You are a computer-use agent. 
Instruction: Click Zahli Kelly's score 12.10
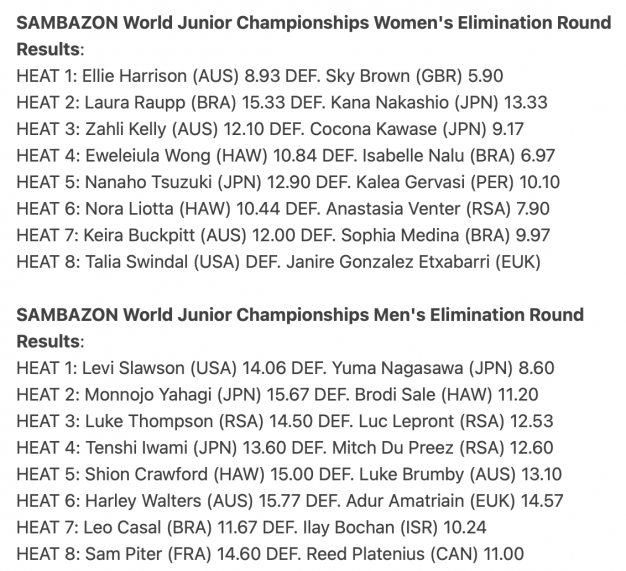point(244,129)
